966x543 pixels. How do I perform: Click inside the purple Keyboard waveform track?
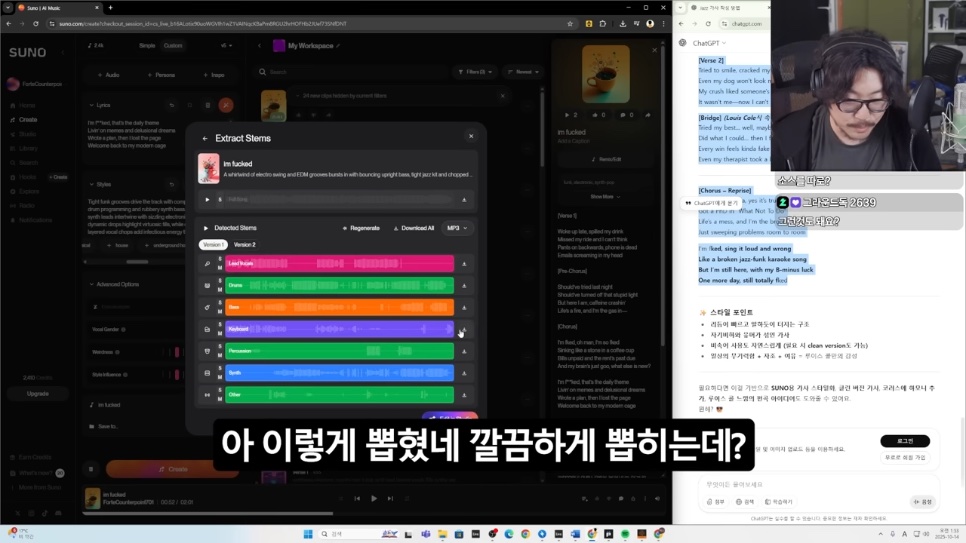(340, 329)
